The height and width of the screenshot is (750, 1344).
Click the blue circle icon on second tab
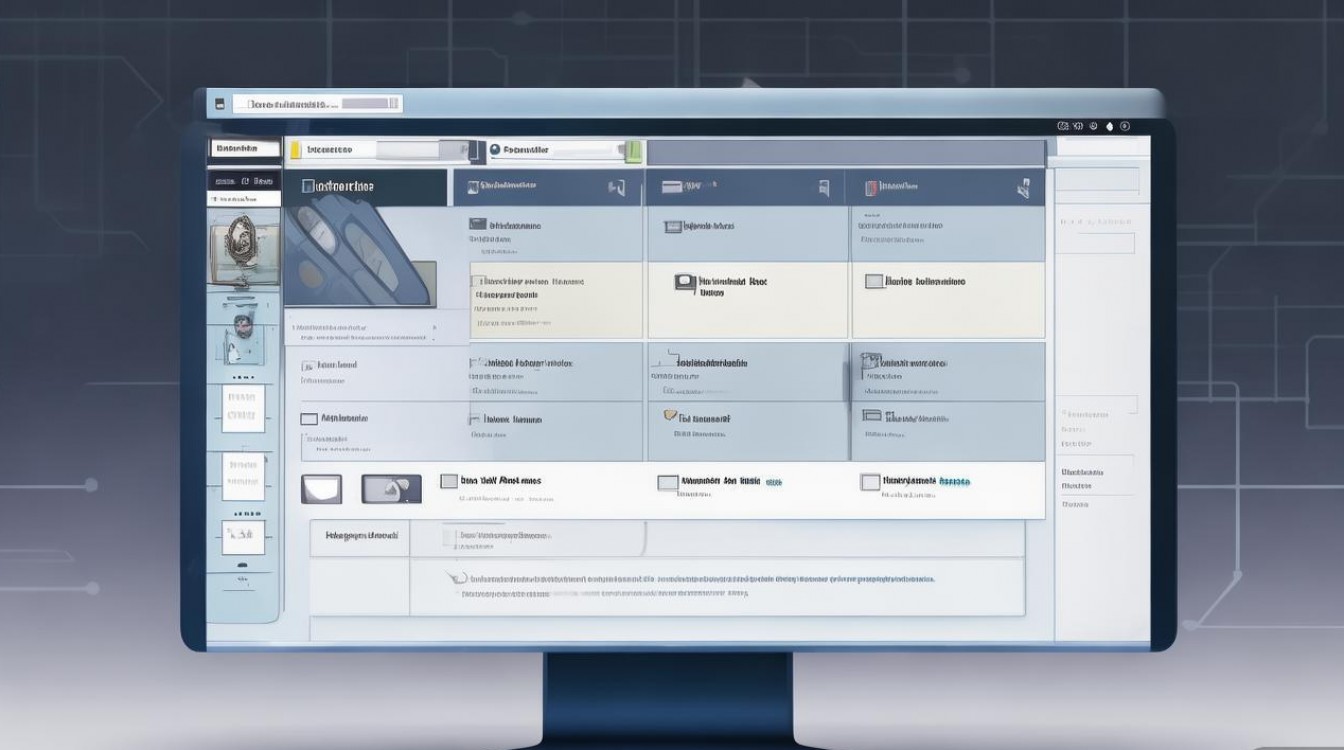click(494, 150)
